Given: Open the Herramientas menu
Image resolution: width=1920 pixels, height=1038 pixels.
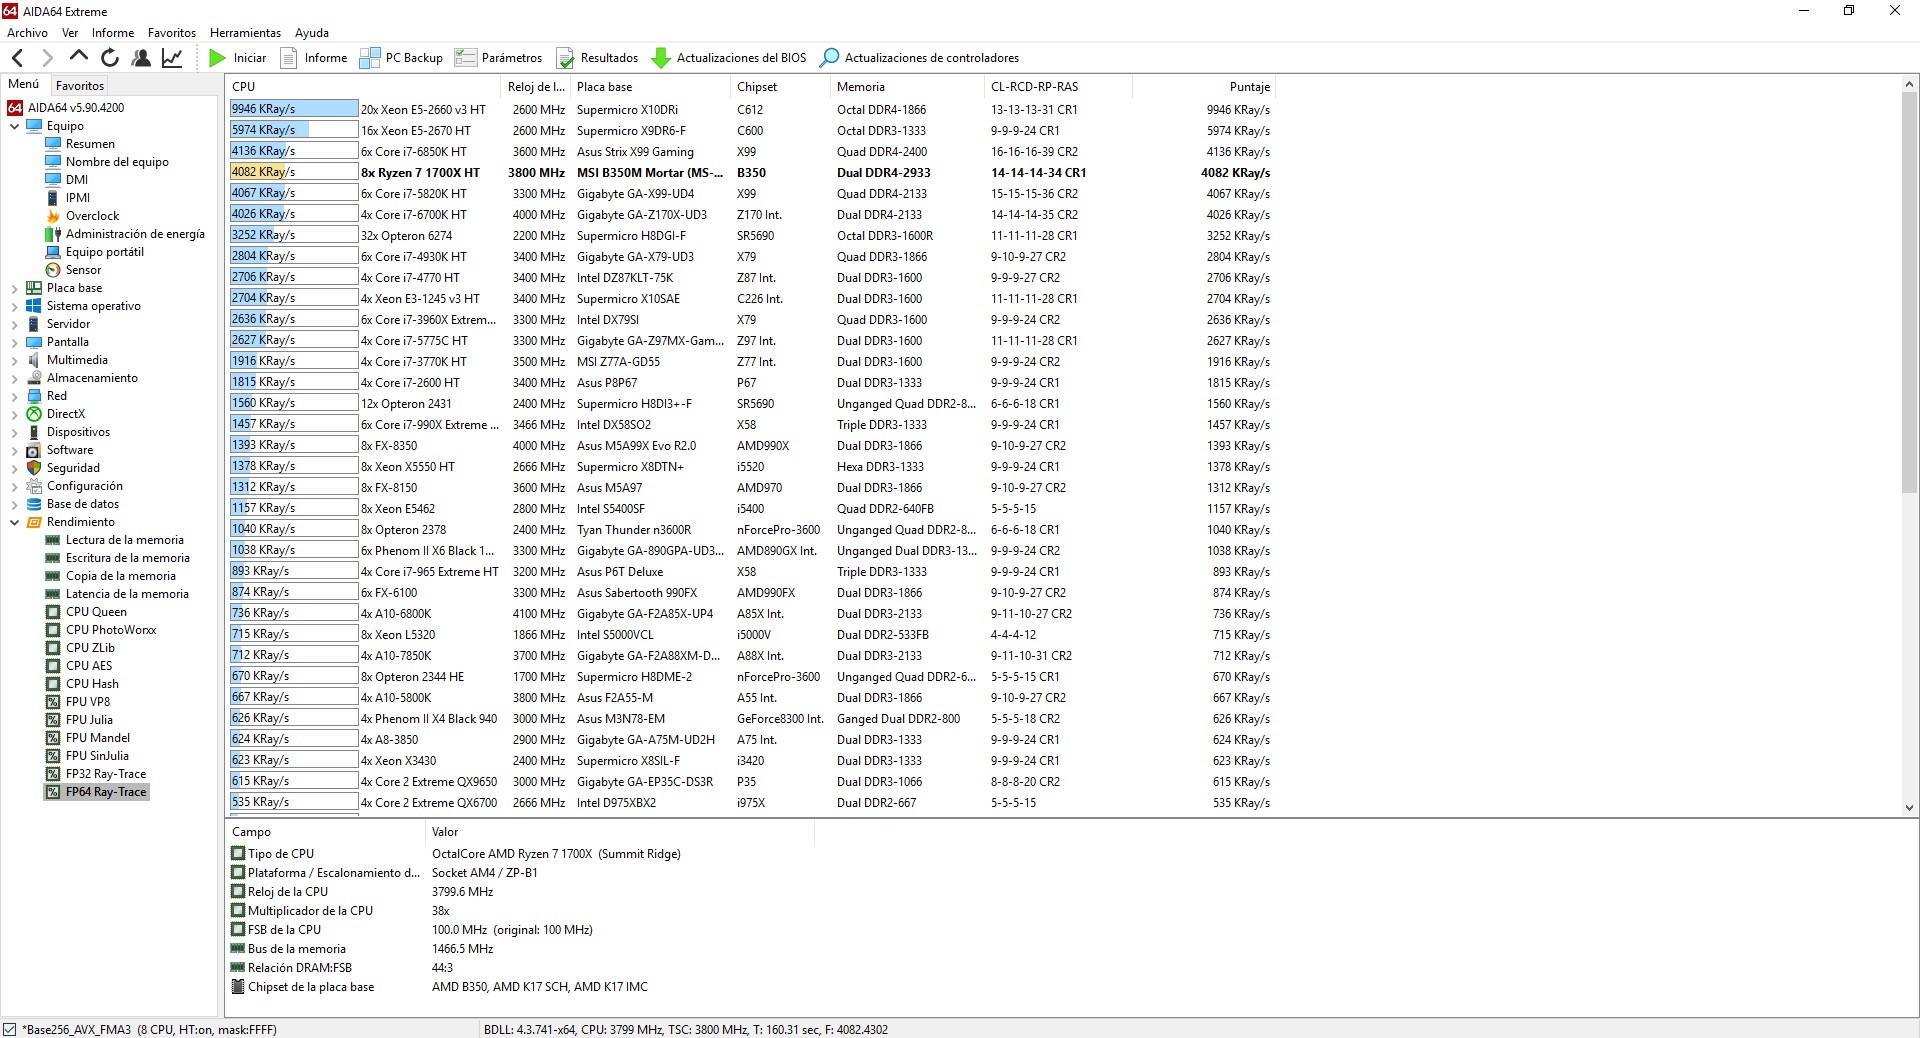Looking at the screenshot, I should click(x=245, y=33).
